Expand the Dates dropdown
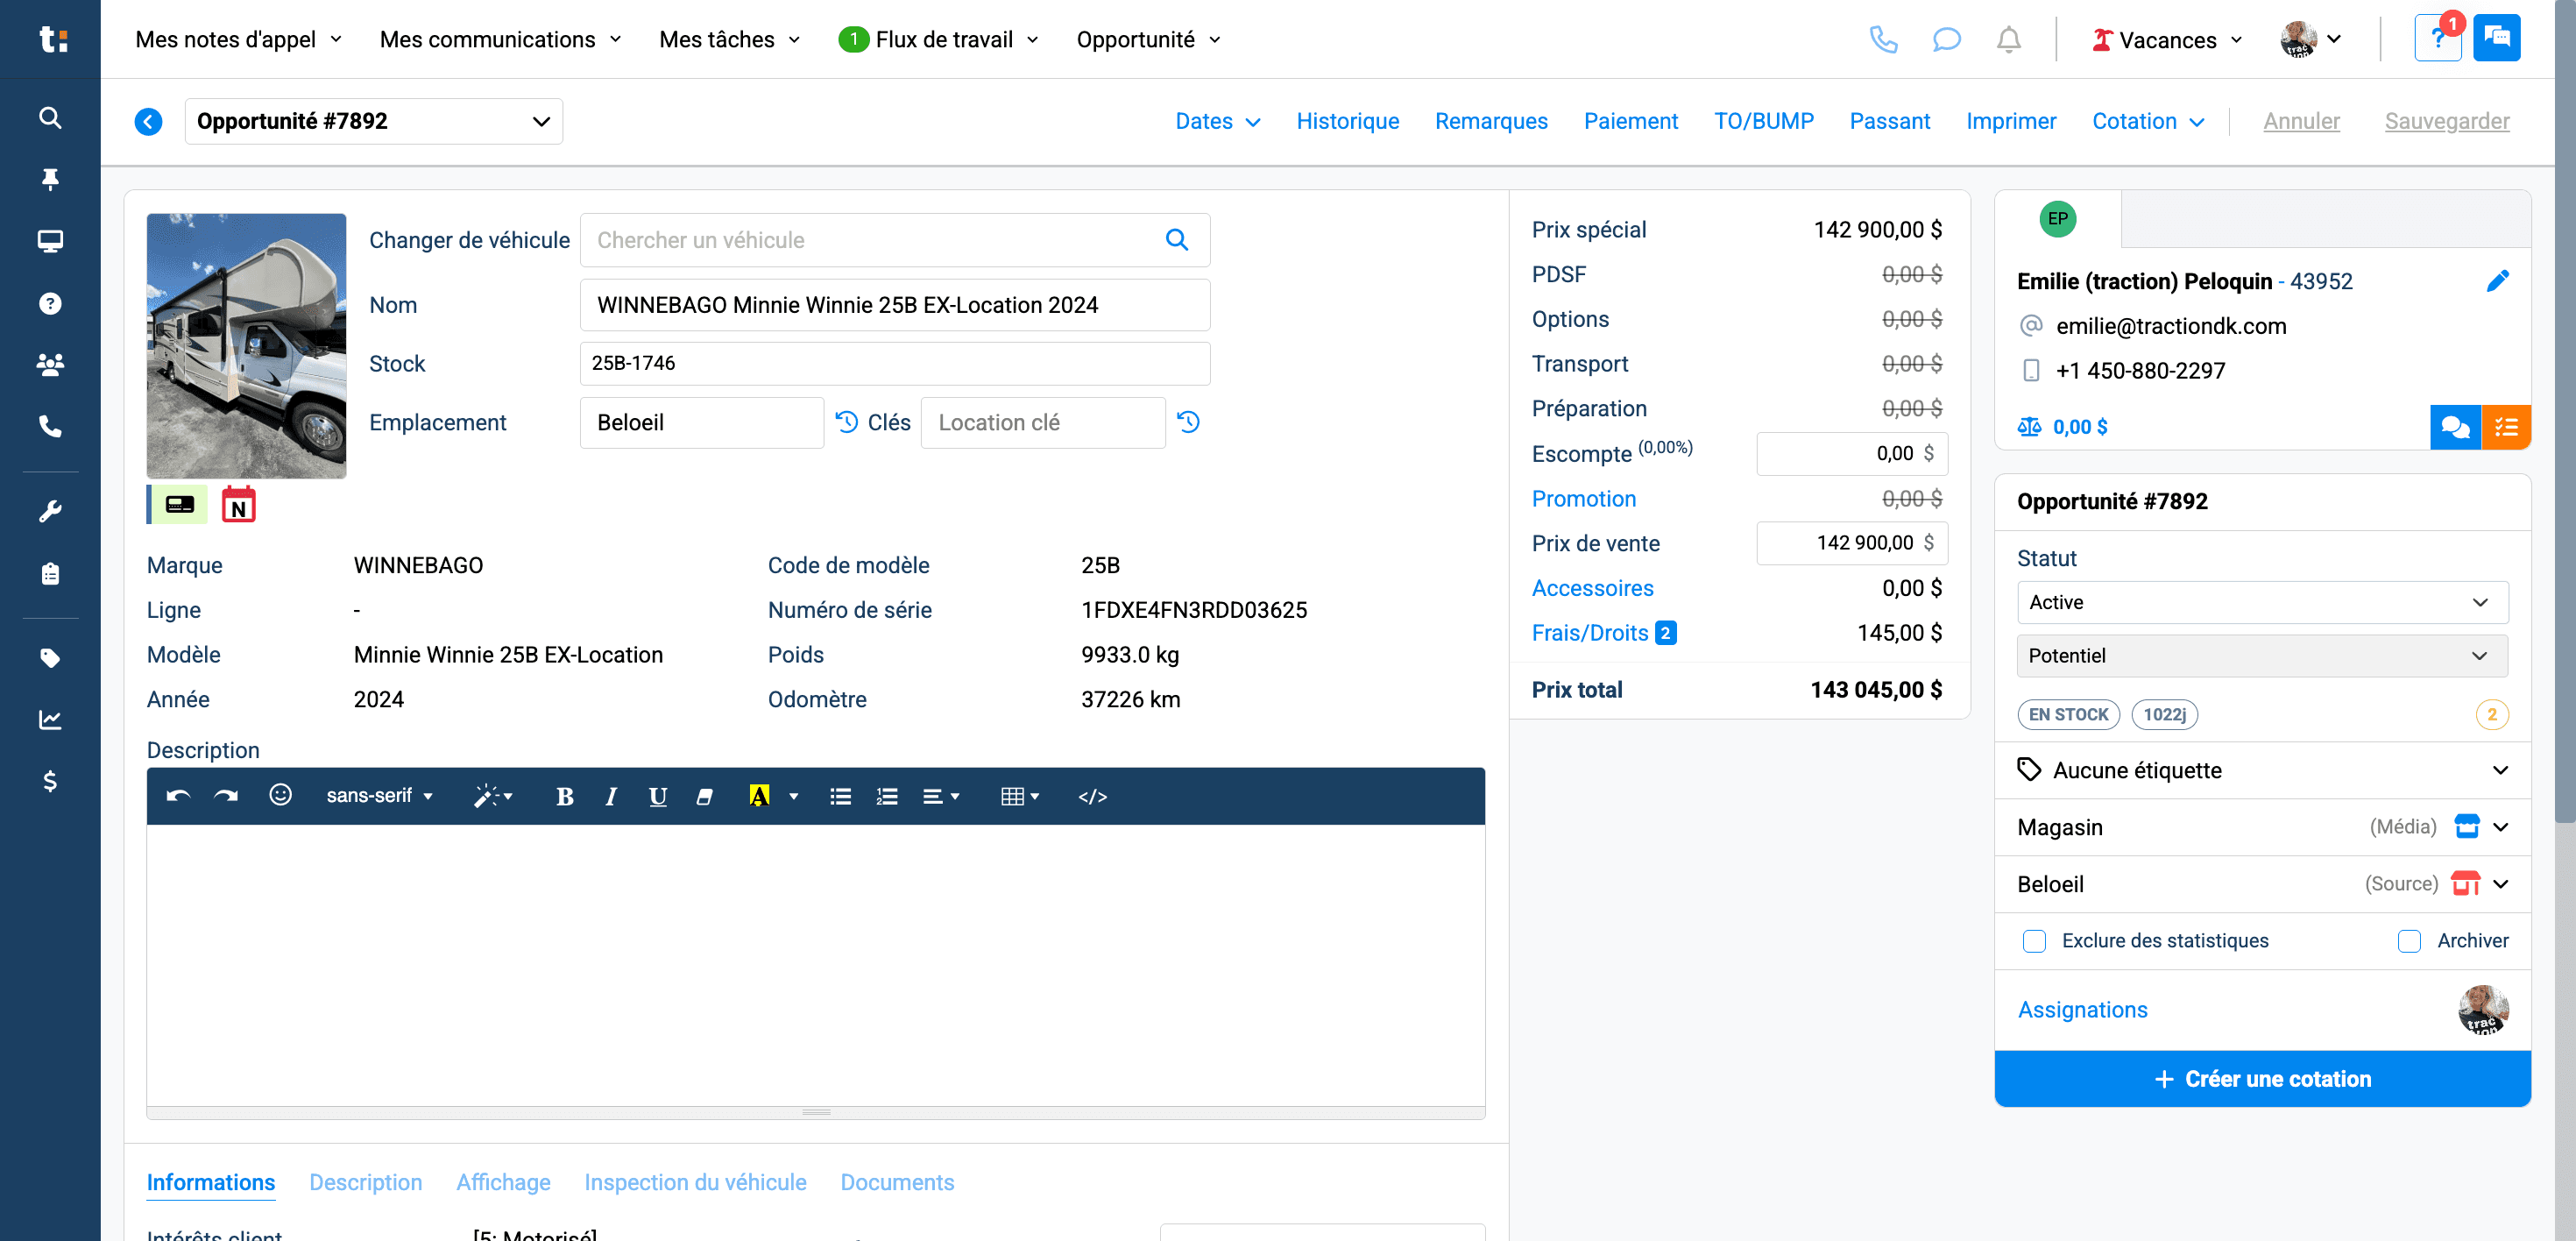 [1217, 122]
